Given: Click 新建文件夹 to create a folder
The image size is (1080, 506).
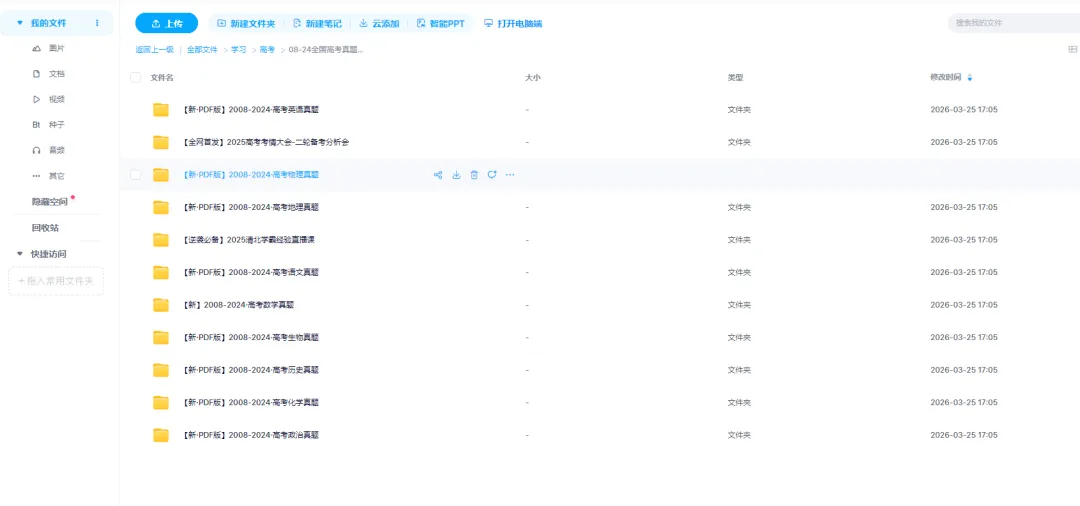Looking at the screenshot, I should click(x=246, y=23).
